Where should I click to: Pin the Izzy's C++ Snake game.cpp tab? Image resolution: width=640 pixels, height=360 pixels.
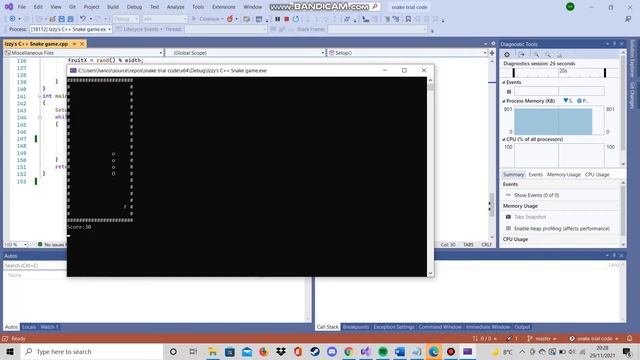point(74,44)
